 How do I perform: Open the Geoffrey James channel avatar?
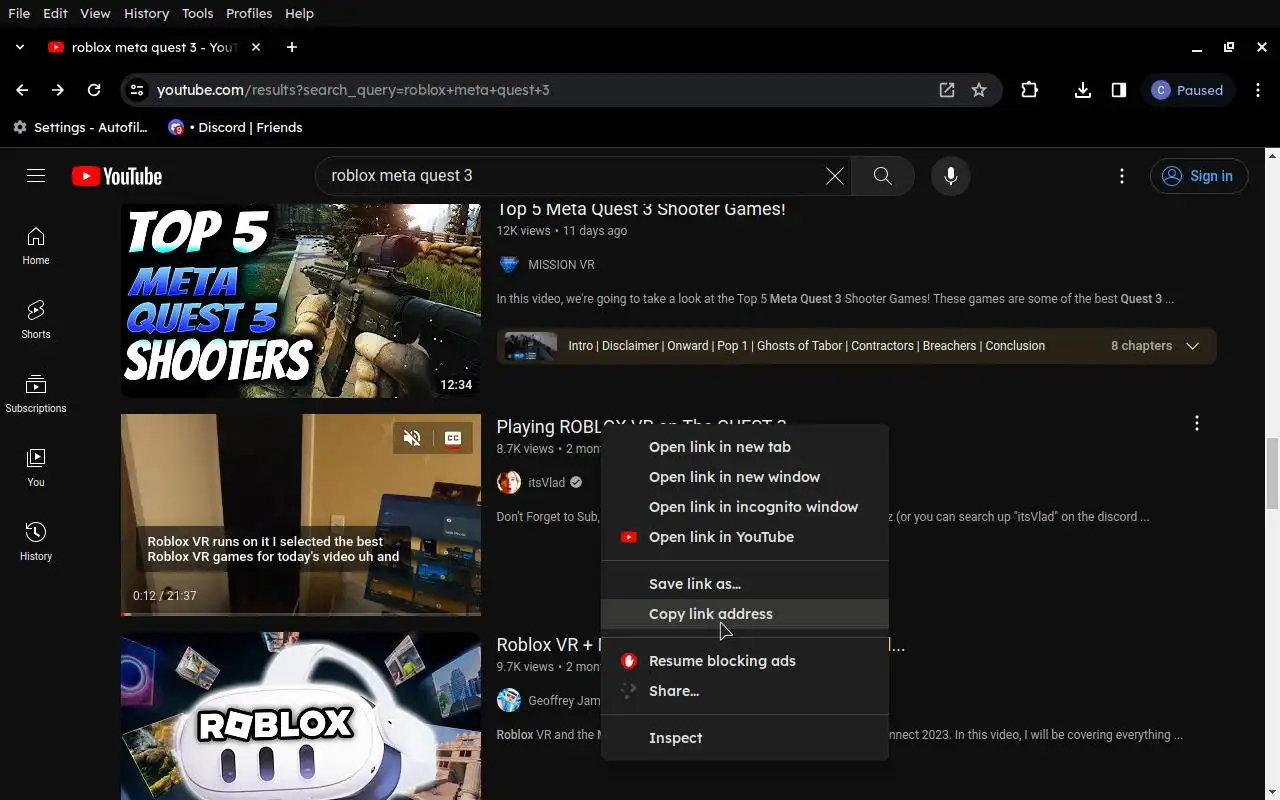click(x=509, y=701)
